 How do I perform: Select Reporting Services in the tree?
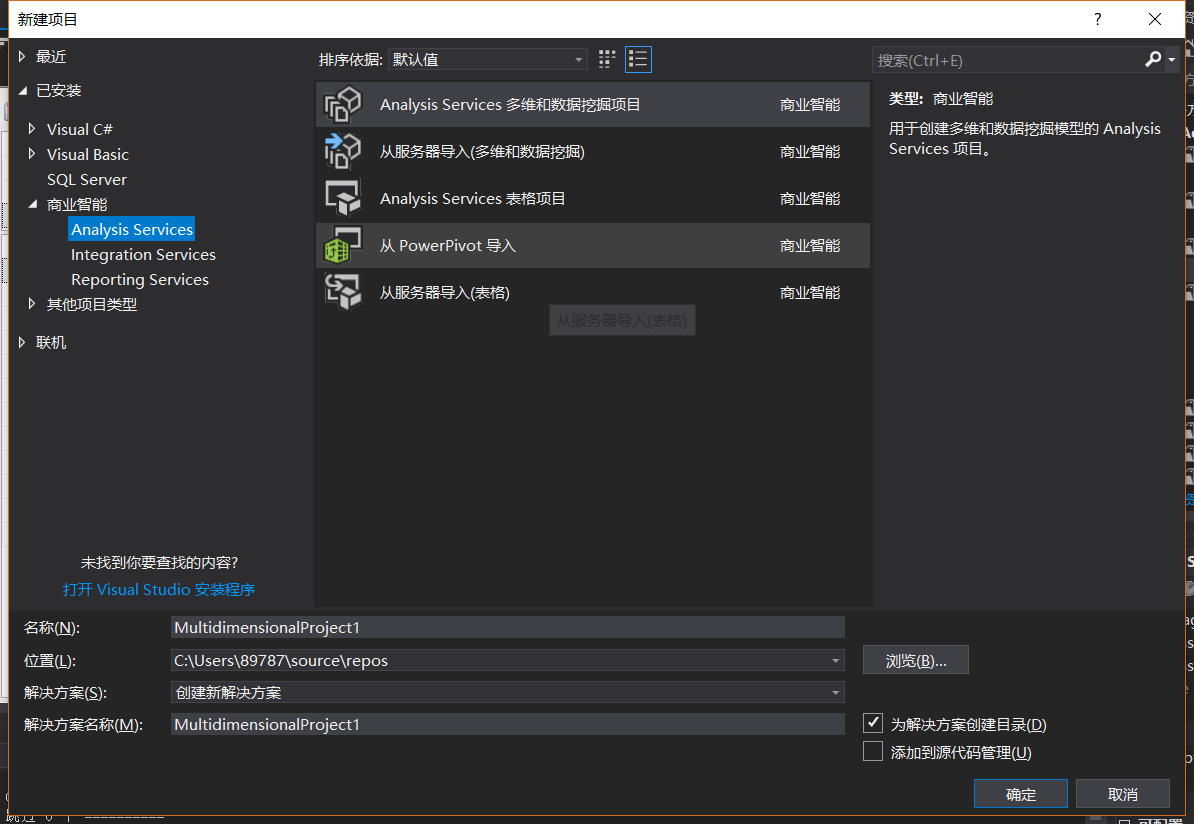(139, 279)
